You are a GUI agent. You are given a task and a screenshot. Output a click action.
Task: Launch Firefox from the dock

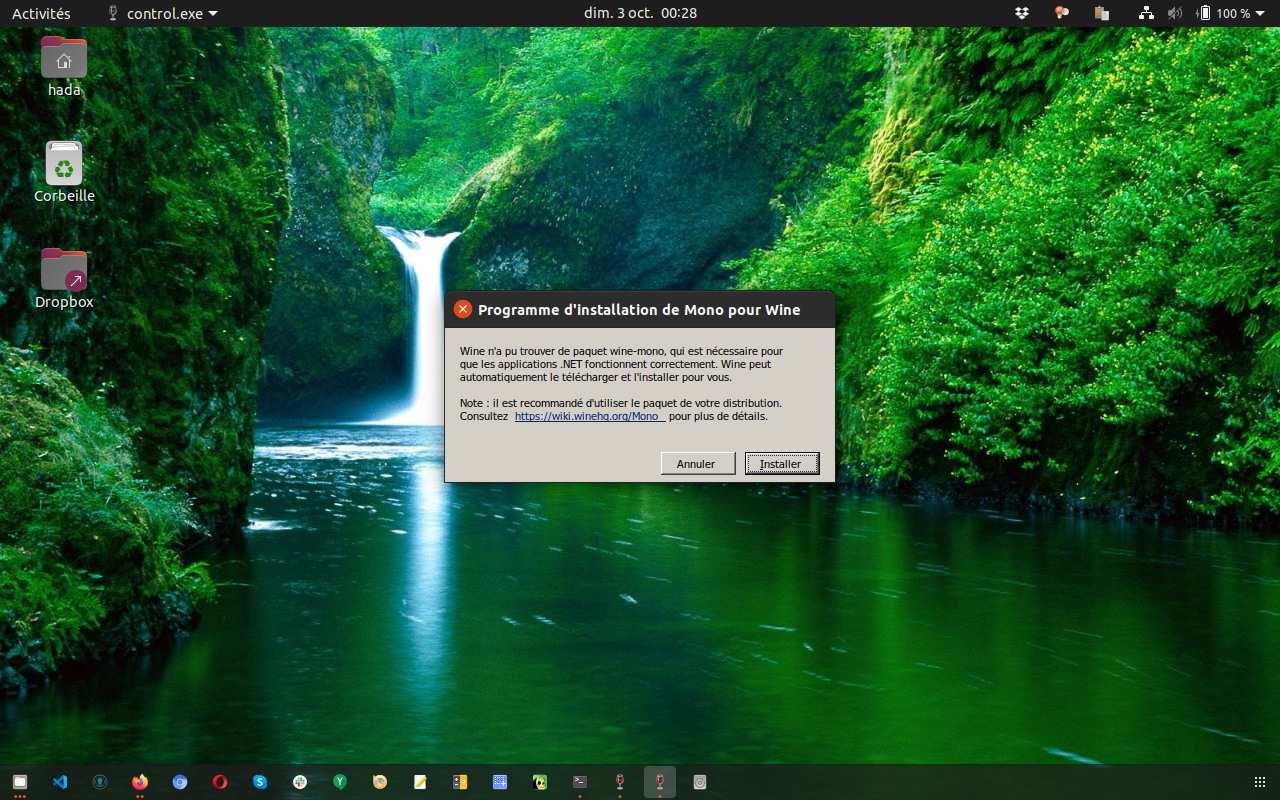click(x=140, y=782)
